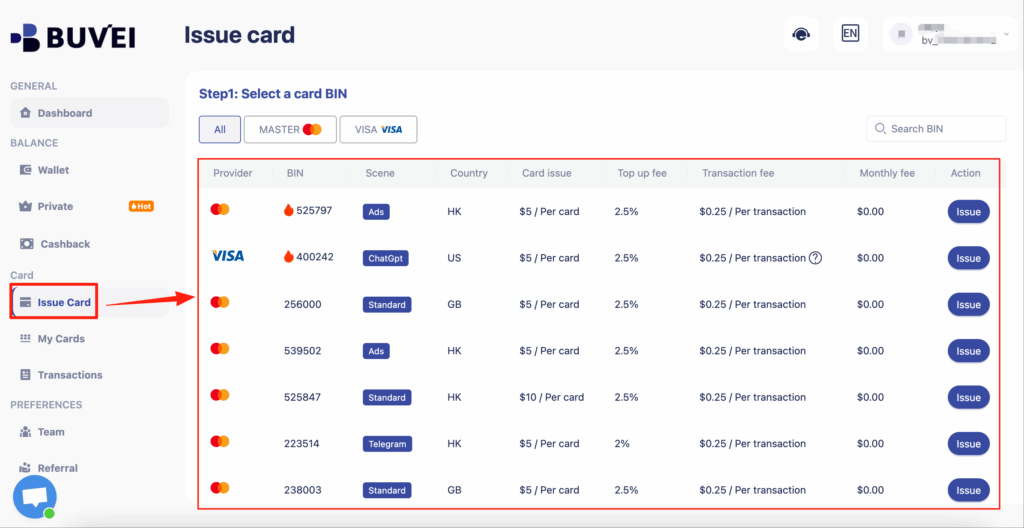Open the Private menu item marked Hot

coord(56,206)
